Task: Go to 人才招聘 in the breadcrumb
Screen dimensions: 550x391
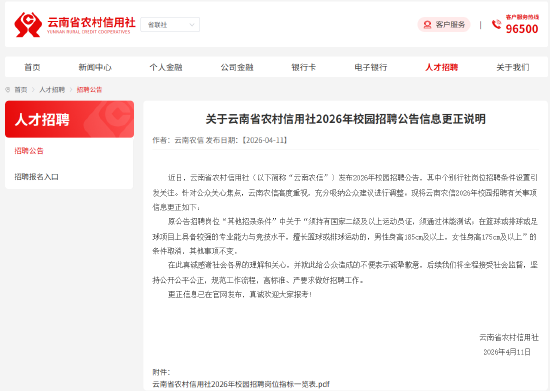Action: [x=52, y=90]
